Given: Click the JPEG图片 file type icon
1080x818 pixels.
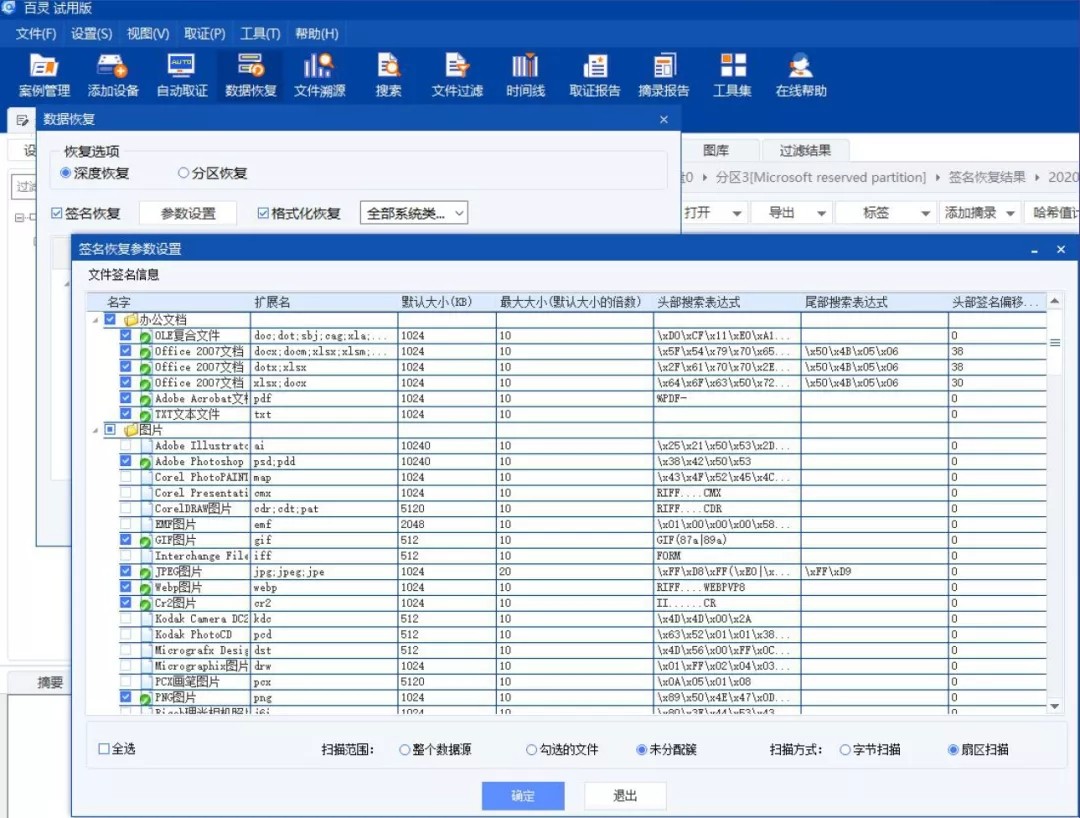Looking at the screenshot, I should click(145, 572).
